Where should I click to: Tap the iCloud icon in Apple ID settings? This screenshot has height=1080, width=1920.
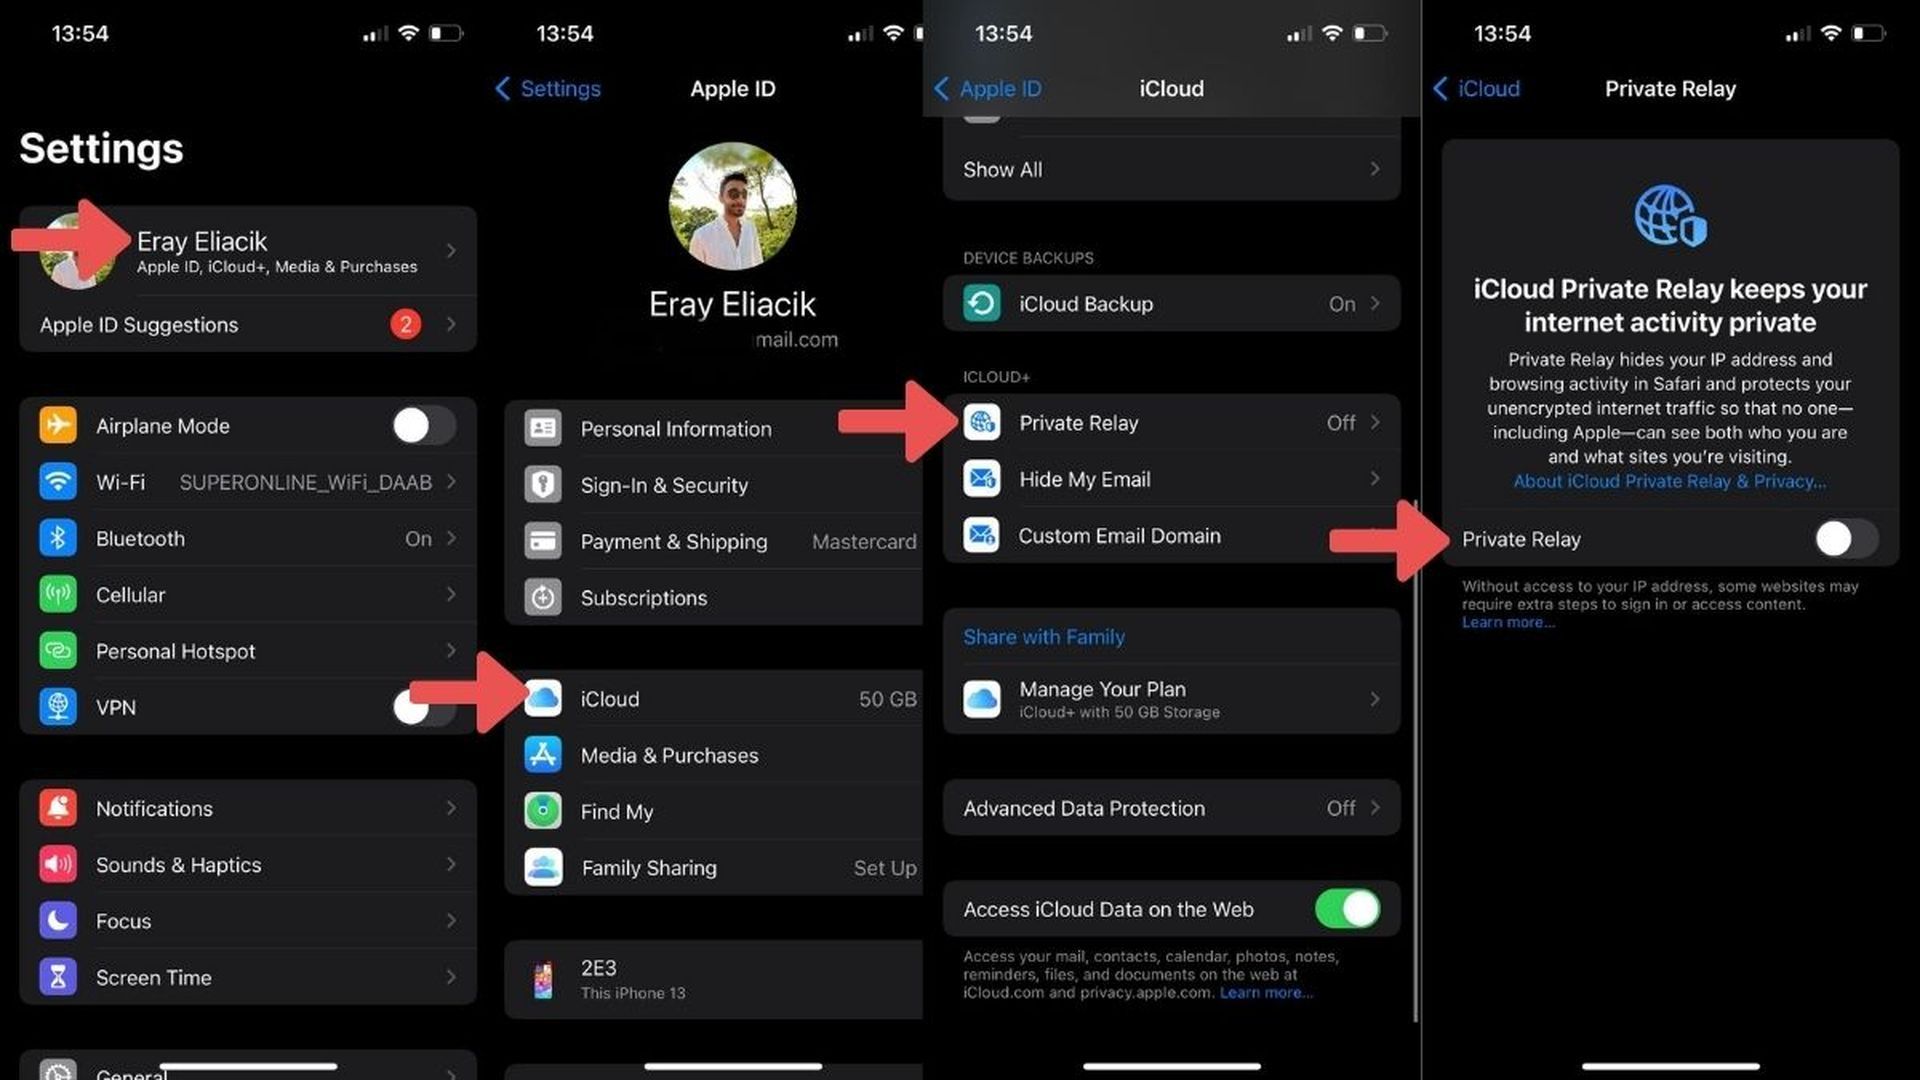point(545,699)
